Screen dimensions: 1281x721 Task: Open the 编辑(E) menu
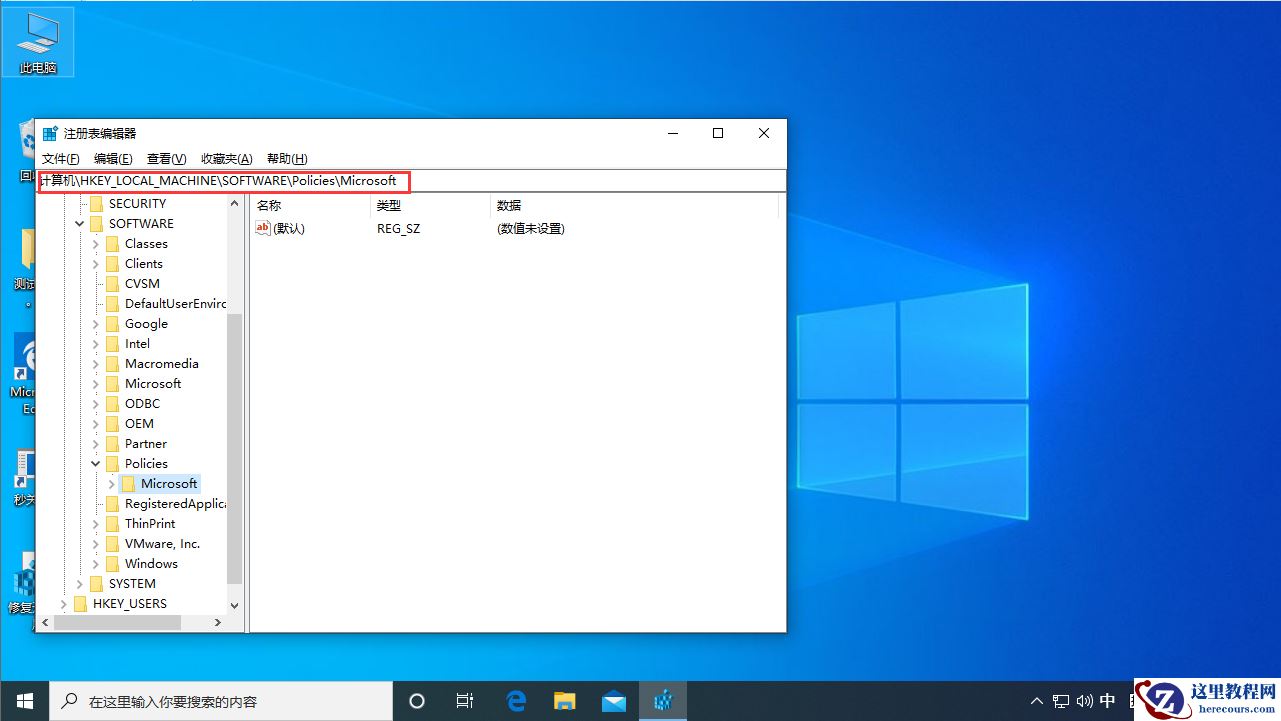112,158
